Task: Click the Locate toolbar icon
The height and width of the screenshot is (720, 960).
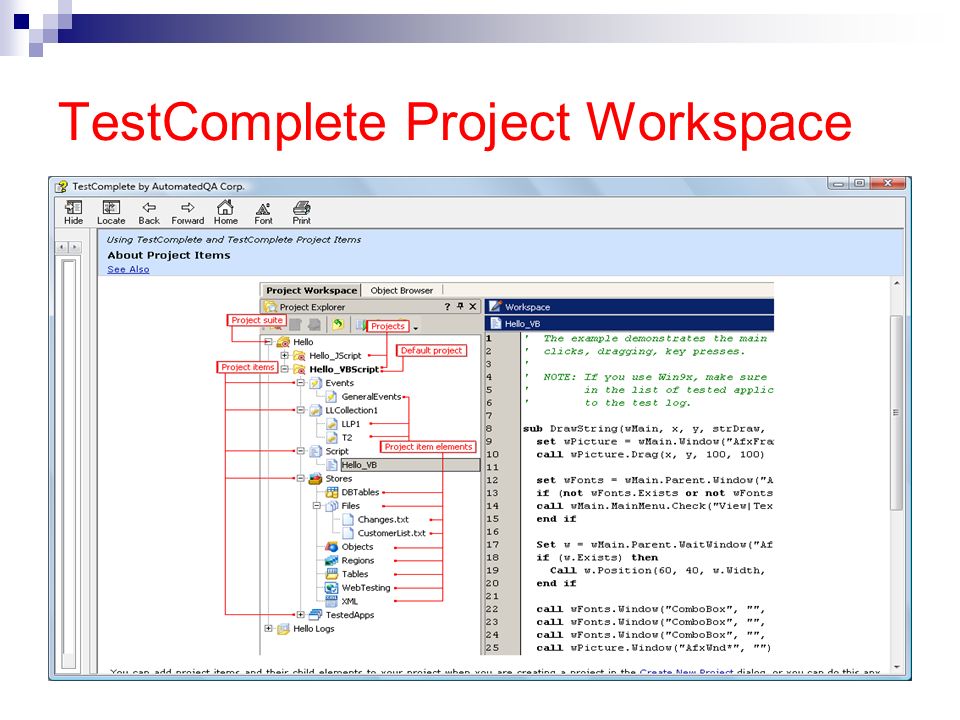Action: [x=111, y=208]
